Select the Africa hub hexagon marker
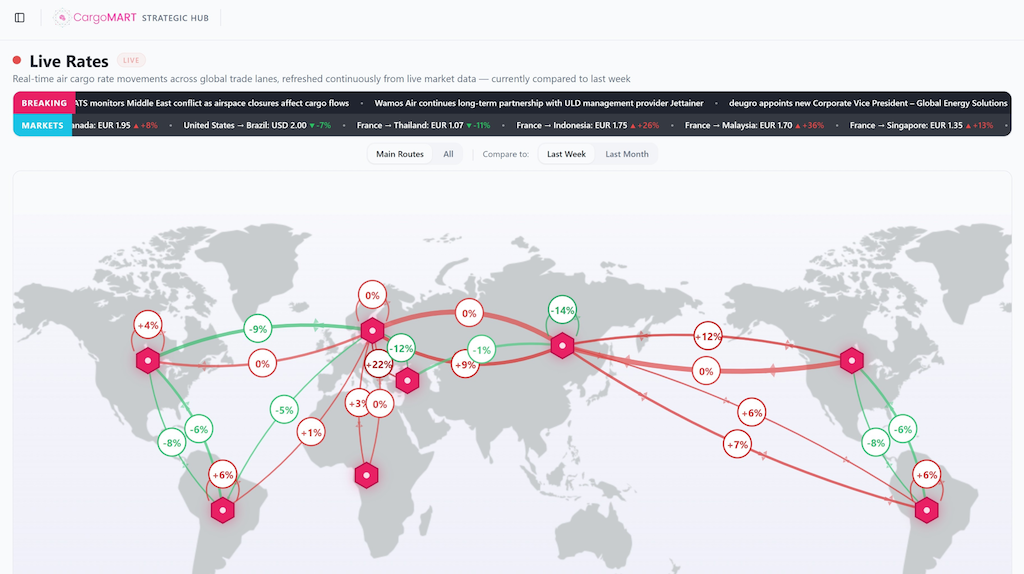This screenshot has width=1024, height=574. (x=367, y=476)
